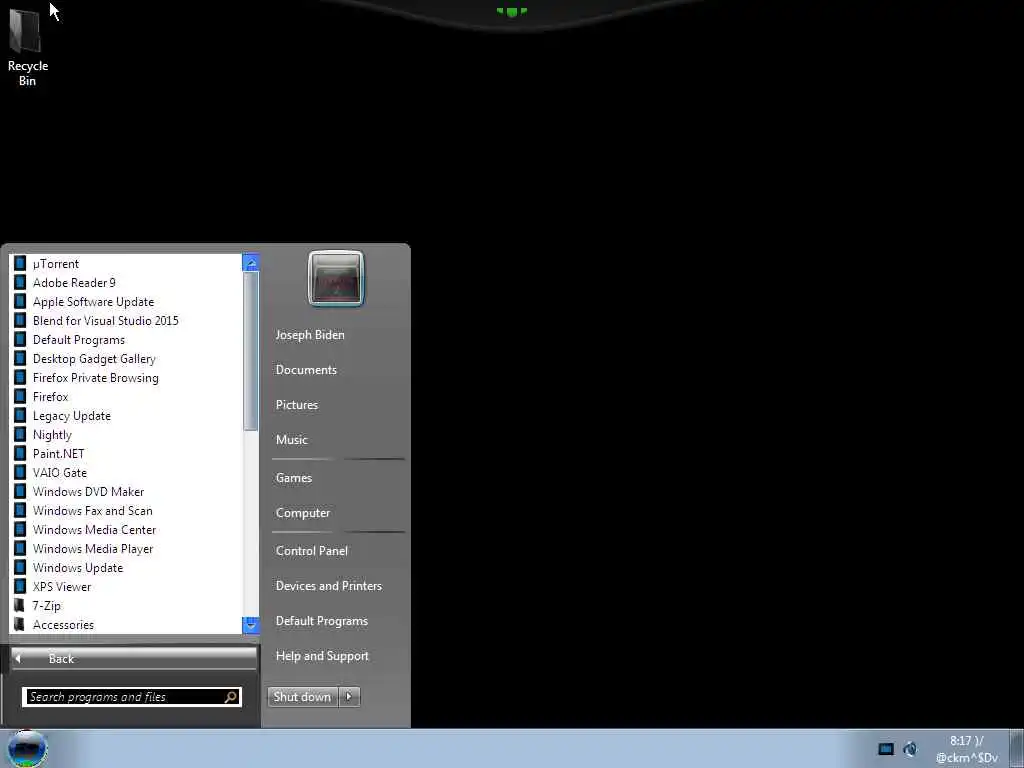Screen dimensions: 1024x768
Task: Open Devices and Printers
Action: tap(328, 586)
